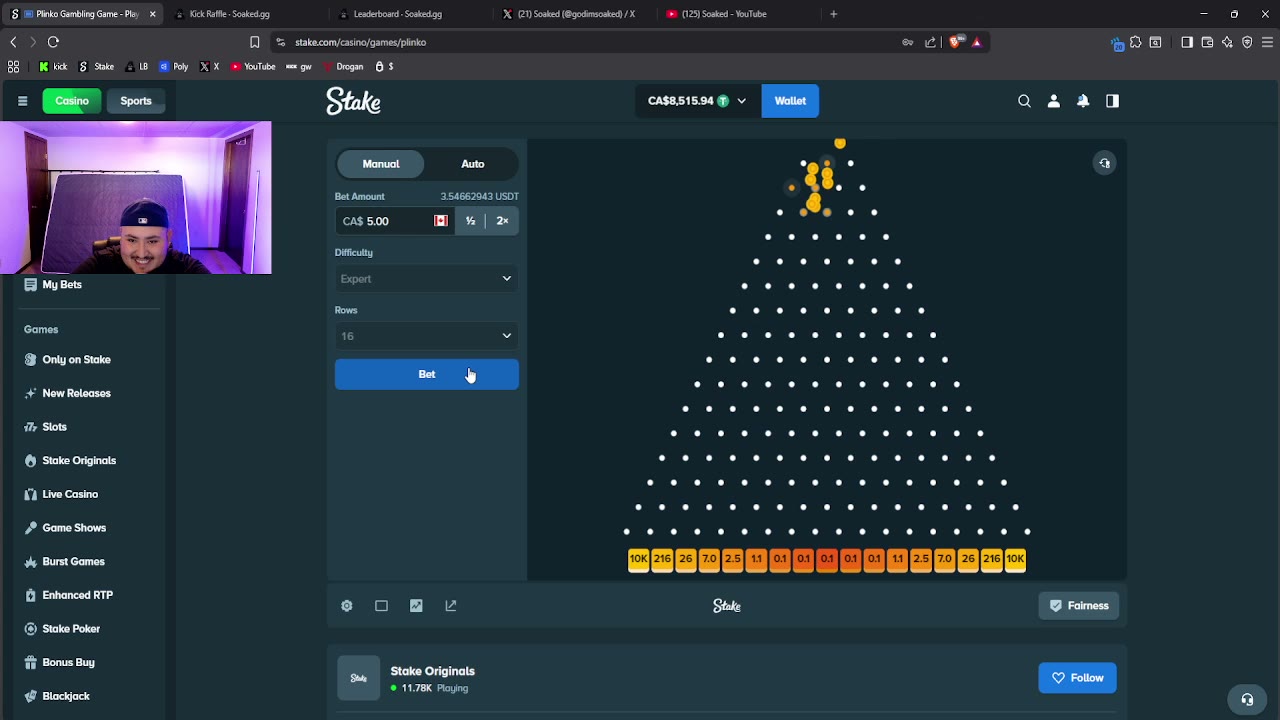1280x720 pixels.
Task: Open game settings gear below Plinko board
Action: coord(347,606)
